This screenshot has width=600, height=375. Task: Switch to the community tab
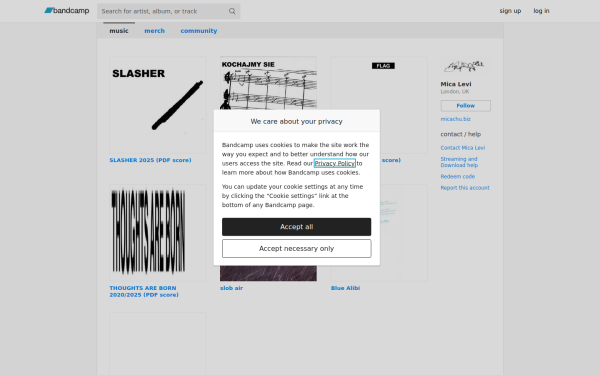click(x=199, y=31)
